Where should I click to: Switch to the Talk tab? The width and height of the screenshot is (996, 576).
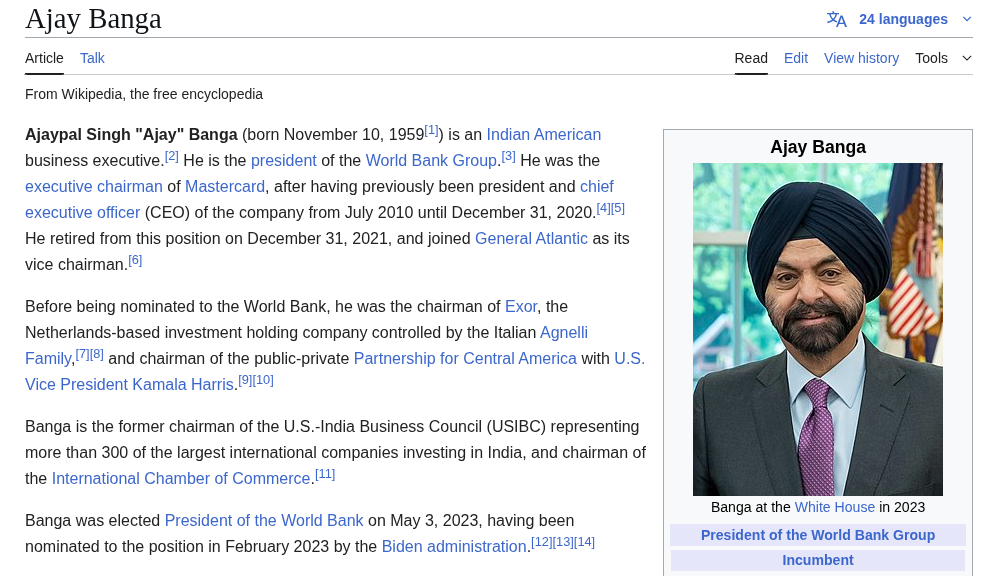point(92,58)
